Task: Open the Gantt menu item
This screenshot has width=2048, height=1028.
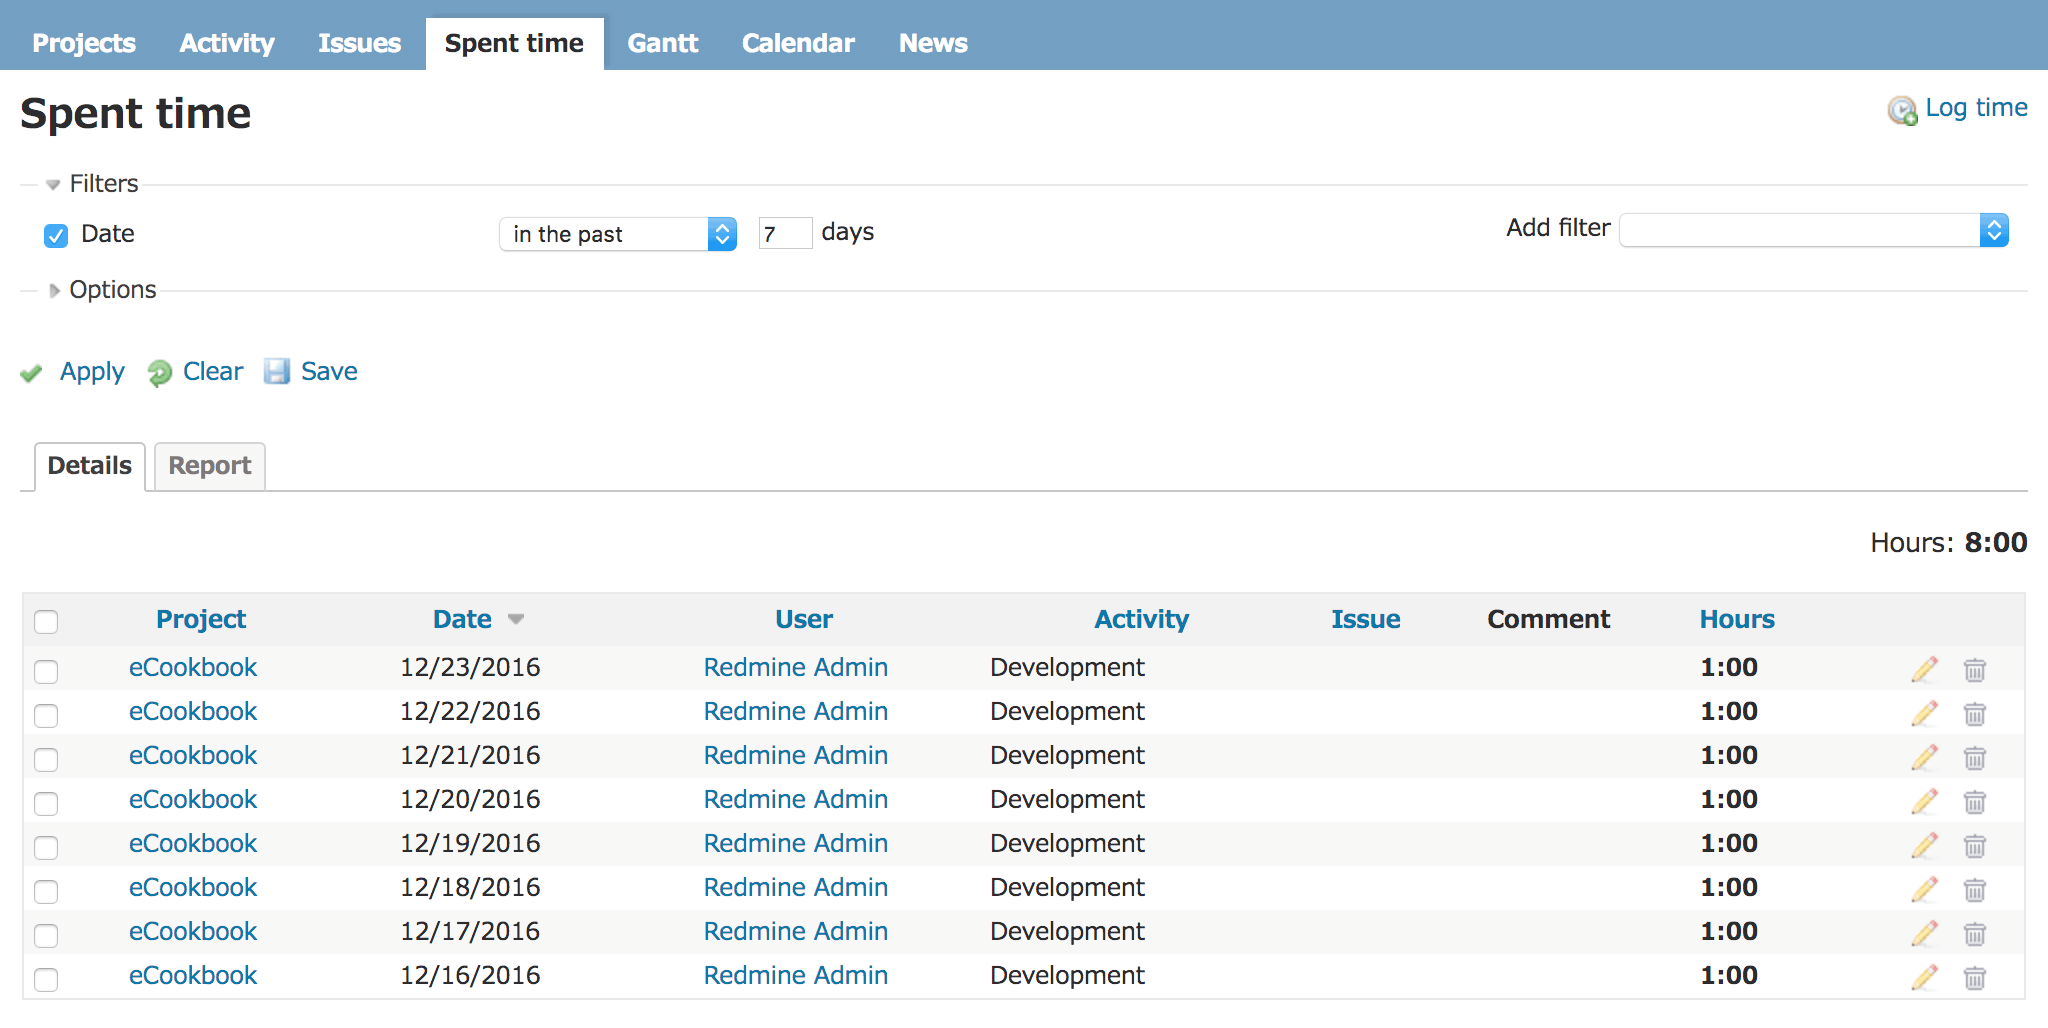Action: [x=663, y=43]
